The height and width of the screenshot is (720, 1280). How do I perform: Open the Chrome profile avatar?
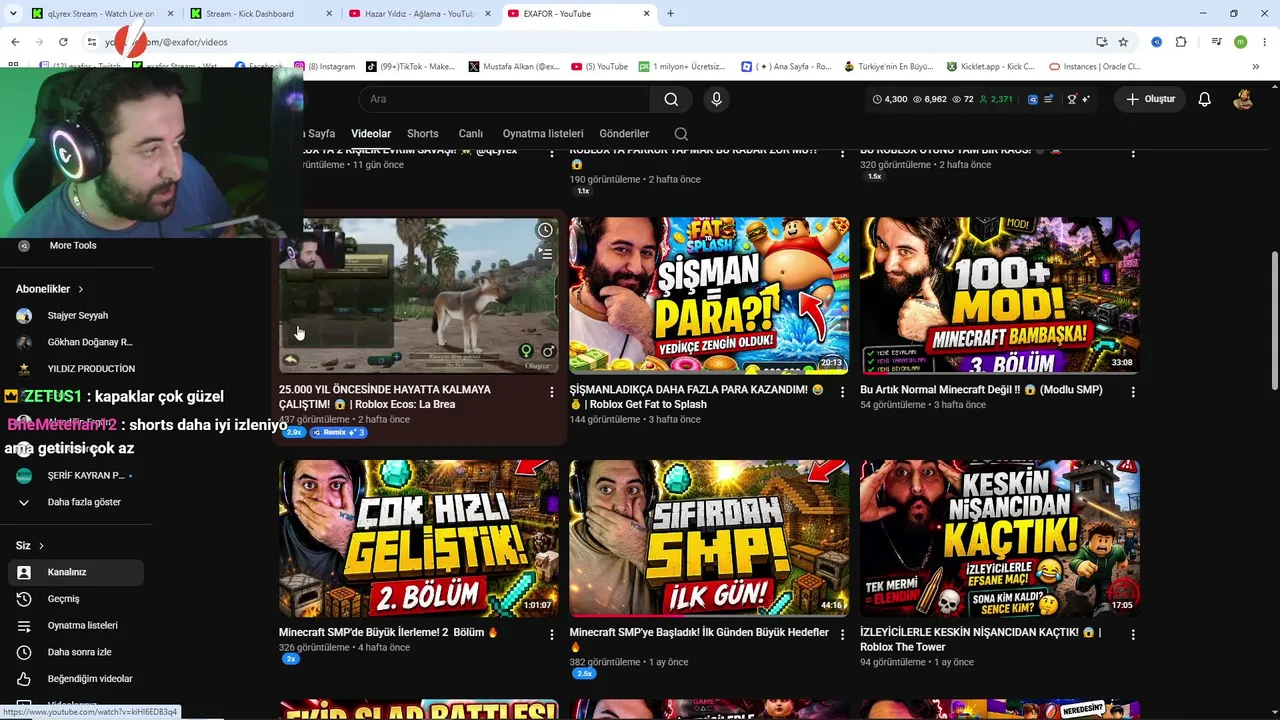[1240, 42]
